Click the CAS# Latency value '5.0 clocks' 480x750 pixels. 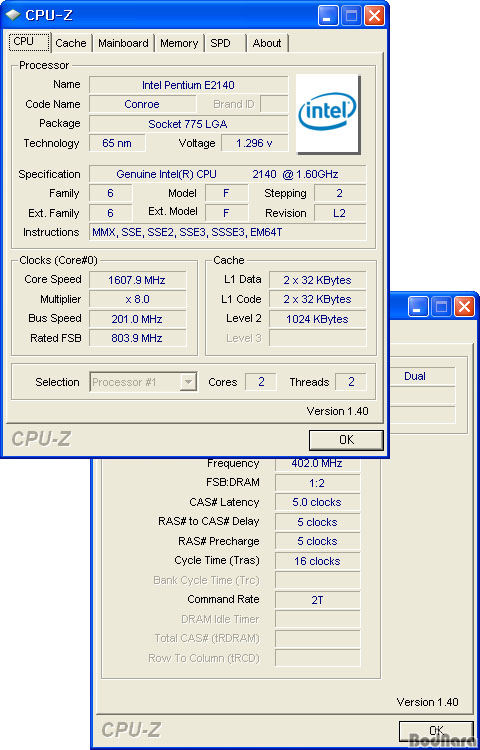click(317, 503)
